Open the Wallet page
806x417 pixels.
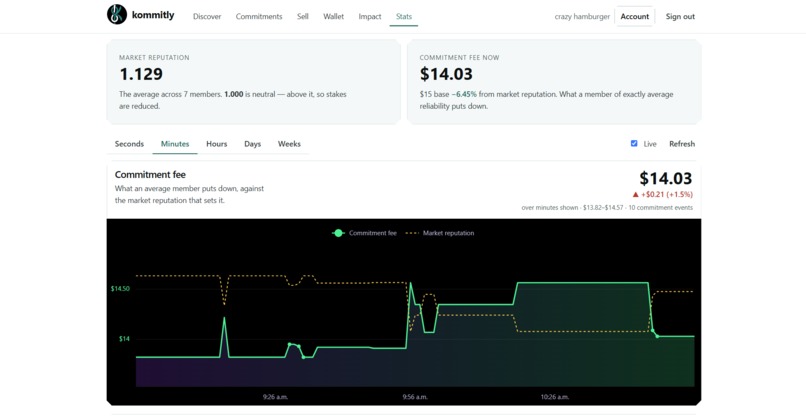pyautogui.click(x=334, y=16)
